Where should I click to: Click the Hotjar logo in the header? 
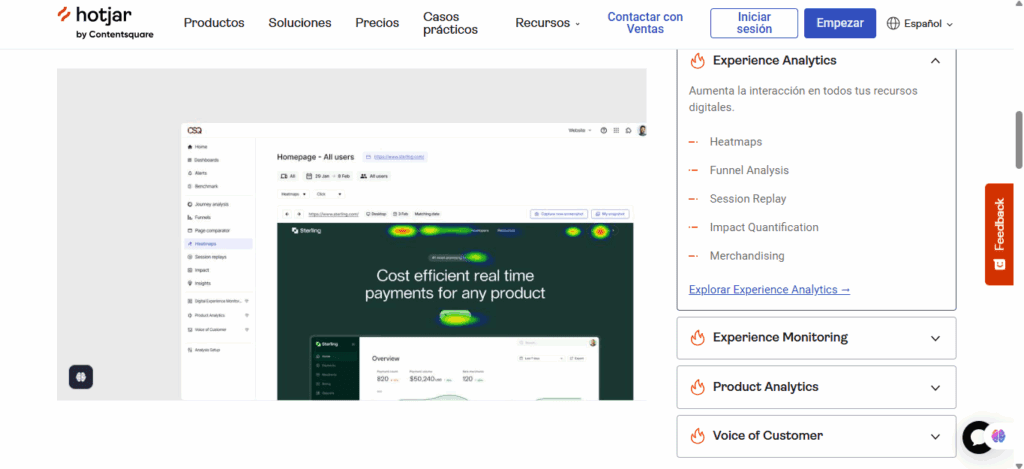tap(105, 23)
